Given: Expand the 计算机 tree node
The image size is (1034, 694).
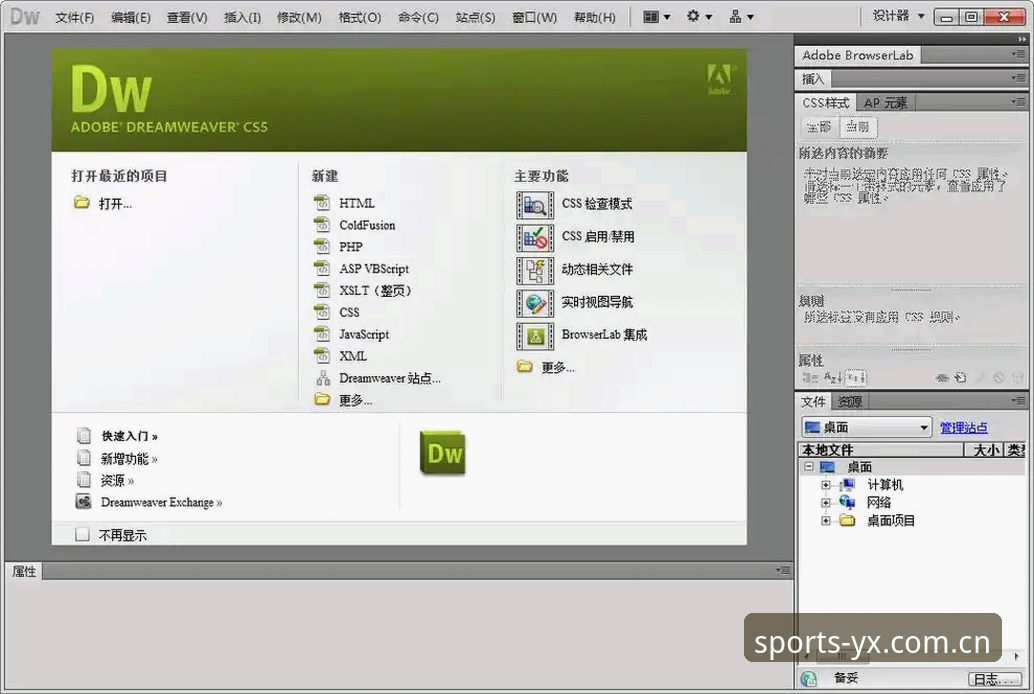Looking at the screenshot, I should pyautogui.click(x=825, y=485).
